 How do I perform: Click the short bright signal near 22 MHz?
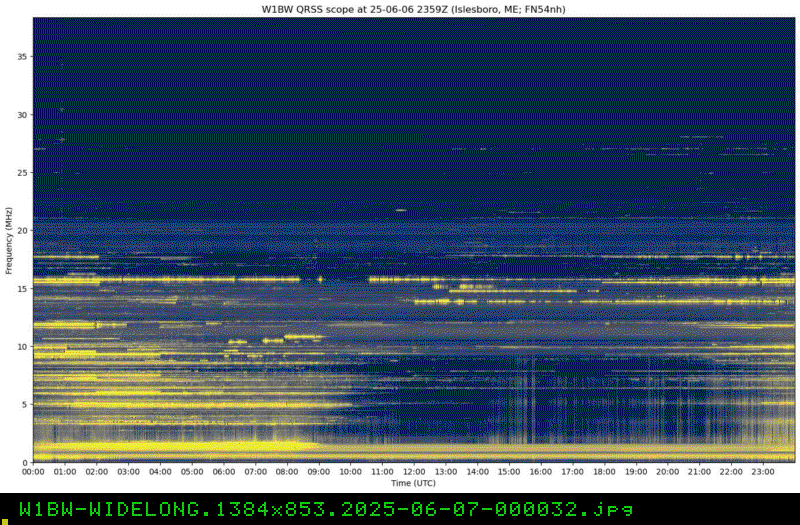pyautogui.click(x=401, y=210)
